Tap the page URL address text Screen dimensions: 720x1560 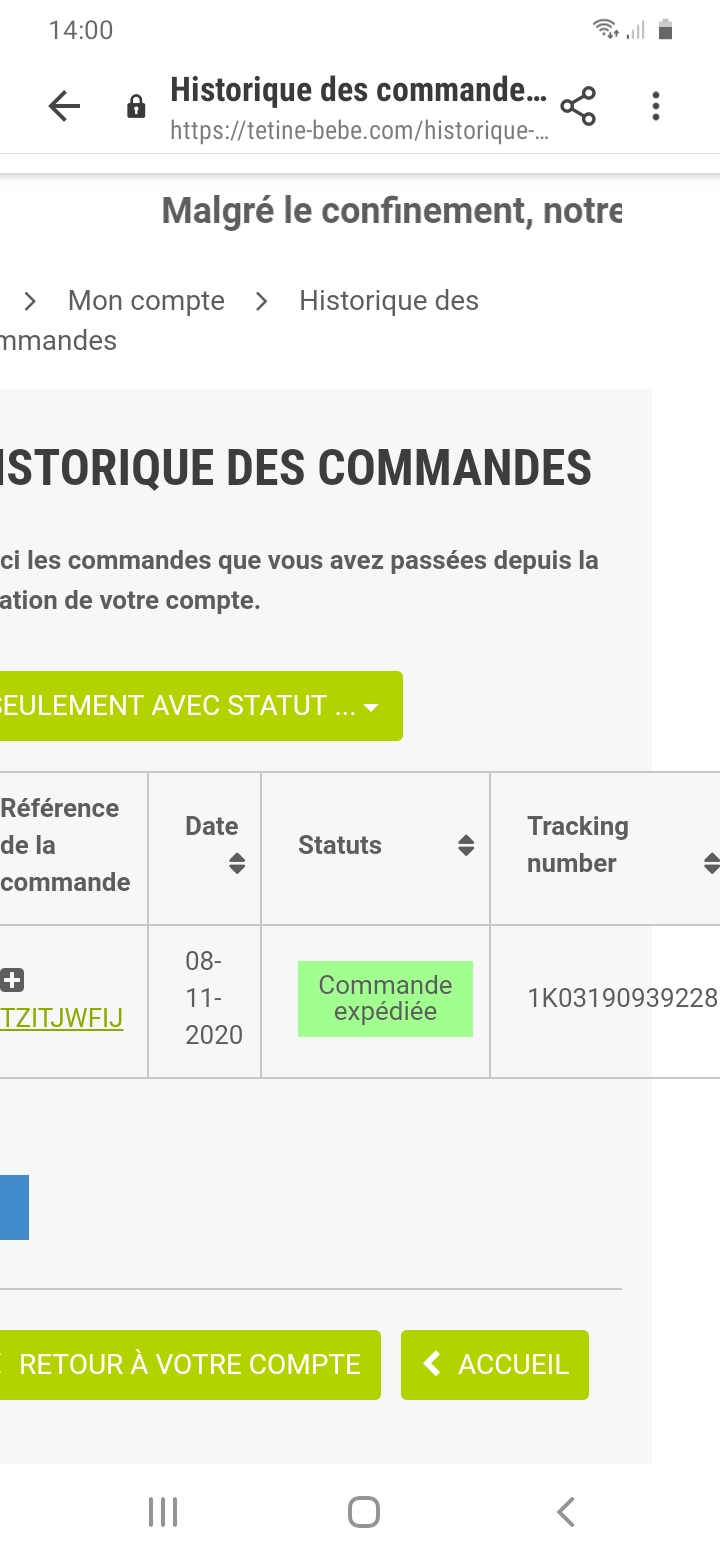(360, 131)
